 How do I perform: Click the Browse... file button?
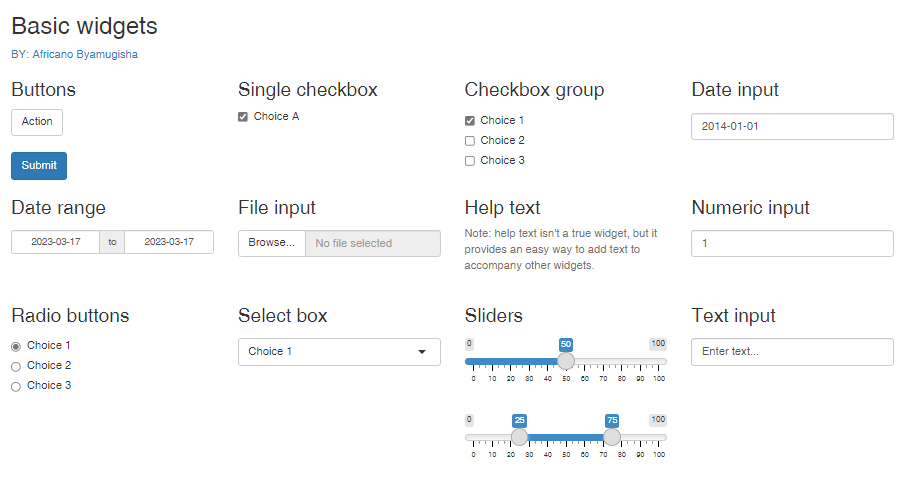(272, 243)
